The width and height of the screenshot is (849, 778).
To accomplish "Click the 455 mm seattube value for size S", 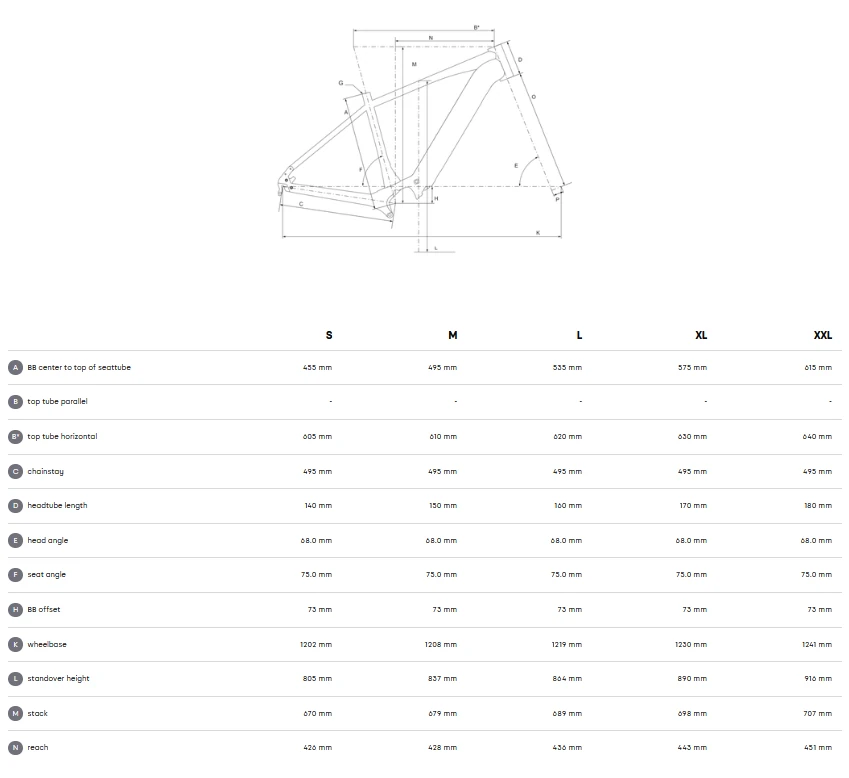I will [x=317, y=368].
